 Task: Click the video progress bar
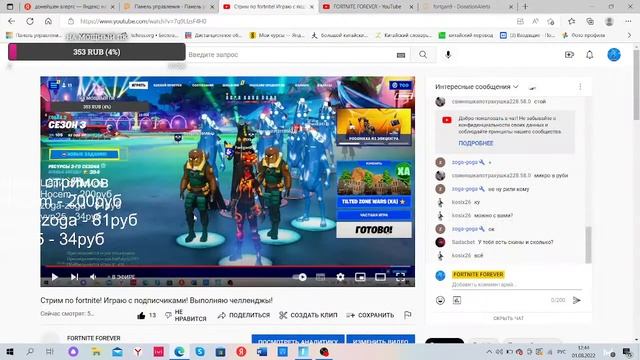[x=227, y=267]
